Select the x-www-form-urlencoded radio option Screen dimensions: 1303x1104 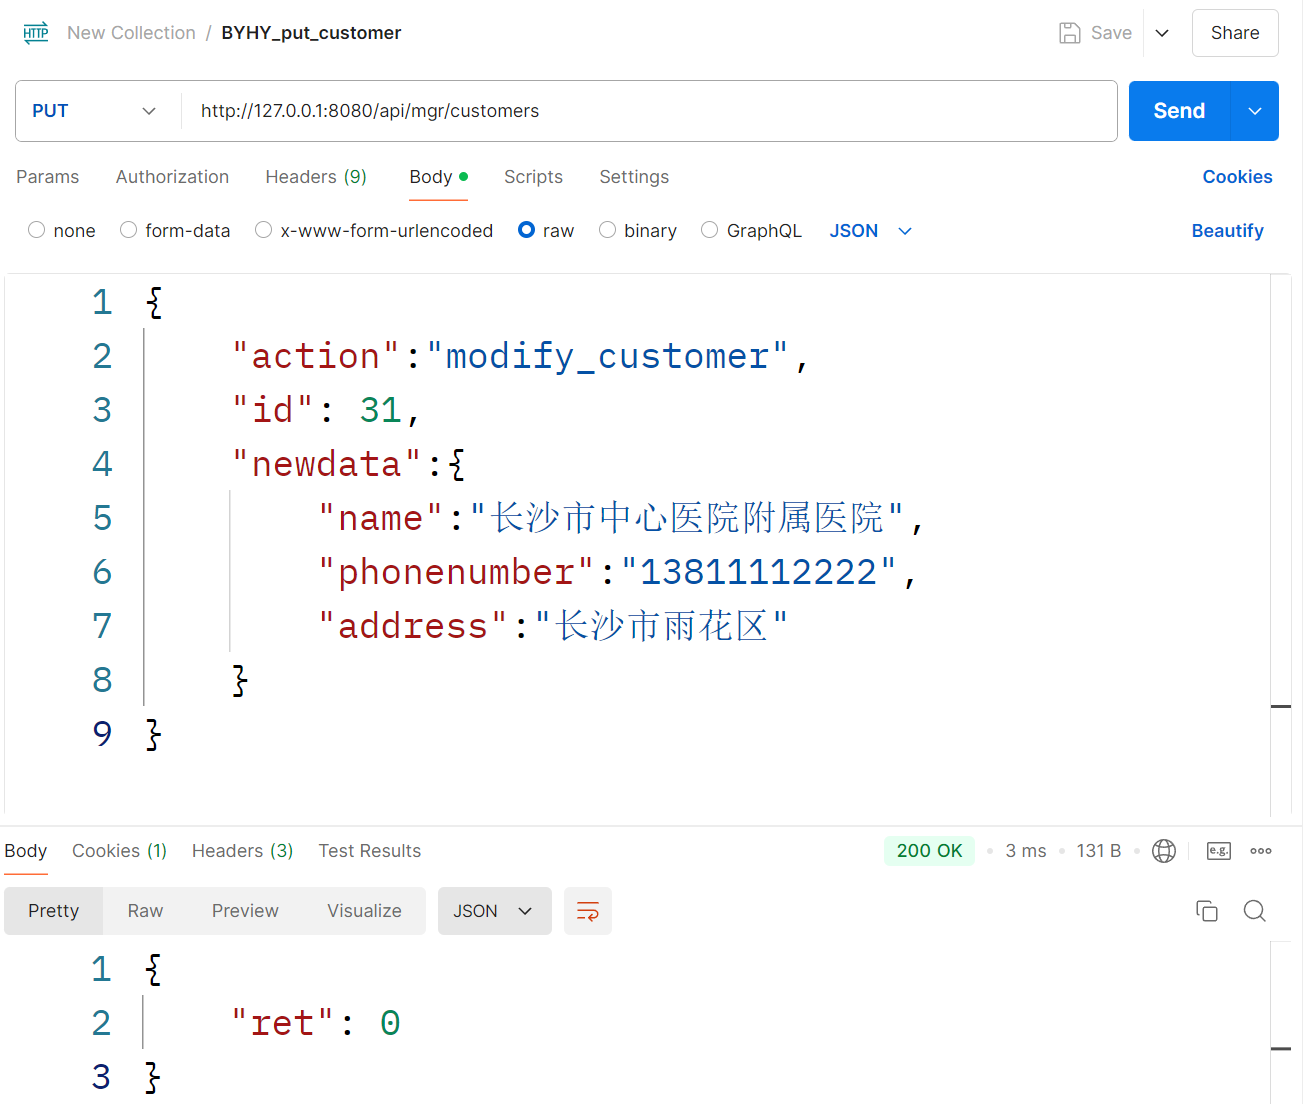(x=263, y=230)
